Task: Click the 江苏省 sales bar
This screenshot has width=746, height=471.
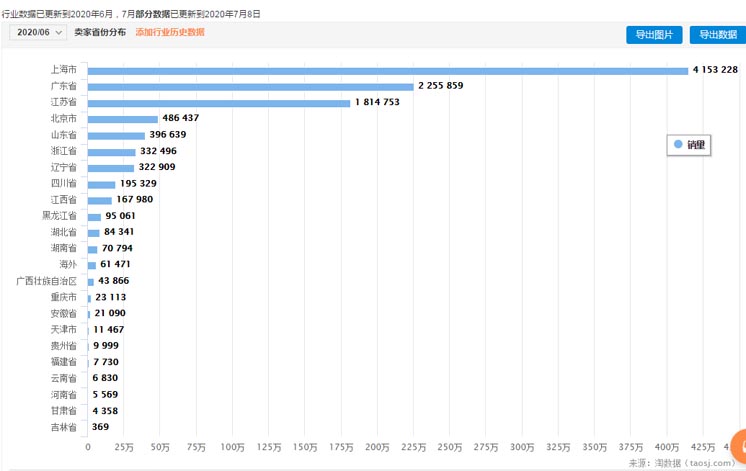Action: [218, 103]
